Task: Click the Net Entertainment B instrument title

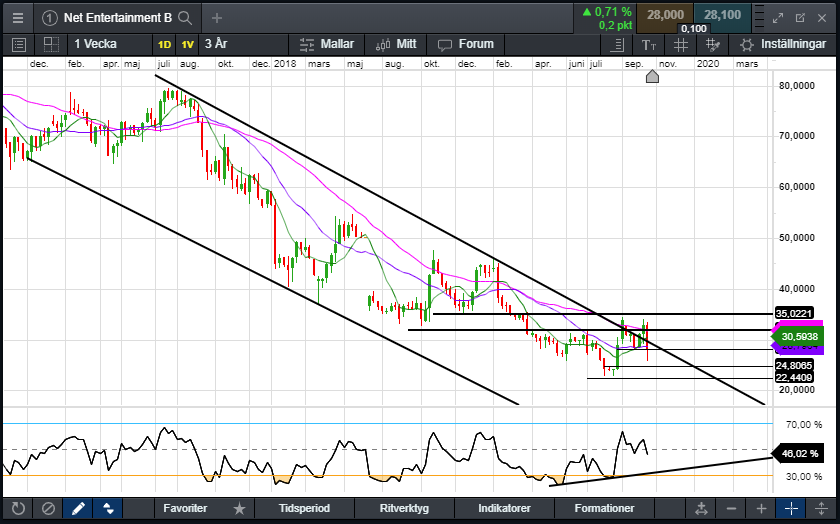Action: [117, 18]
